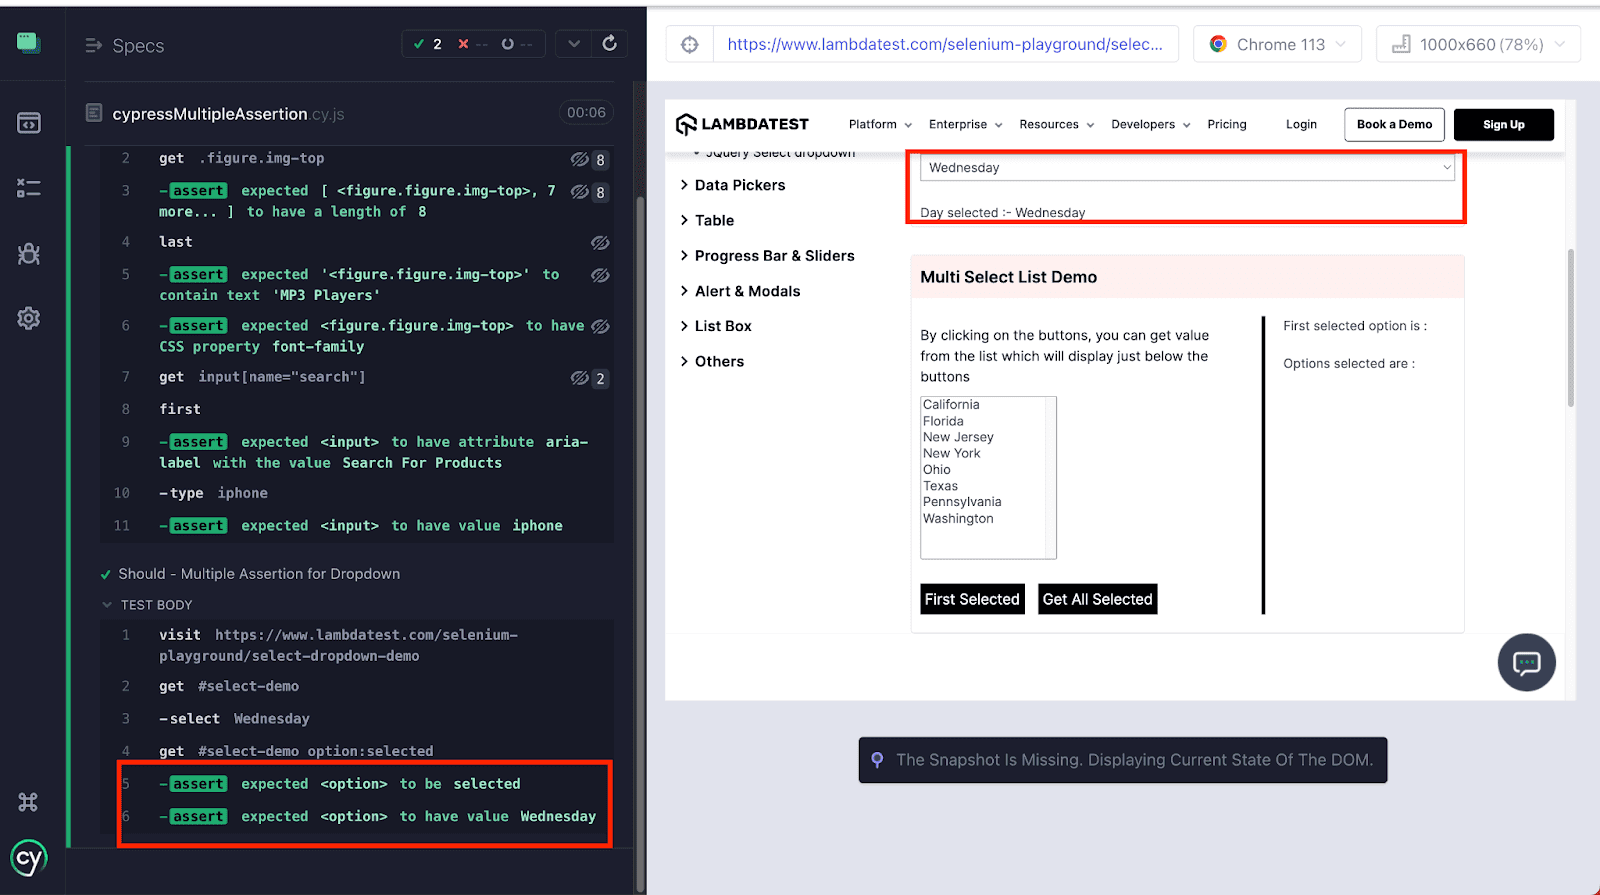Open the 1000x660 viewport size dropdown
Screen dimensions: 1600x895
1478,44
